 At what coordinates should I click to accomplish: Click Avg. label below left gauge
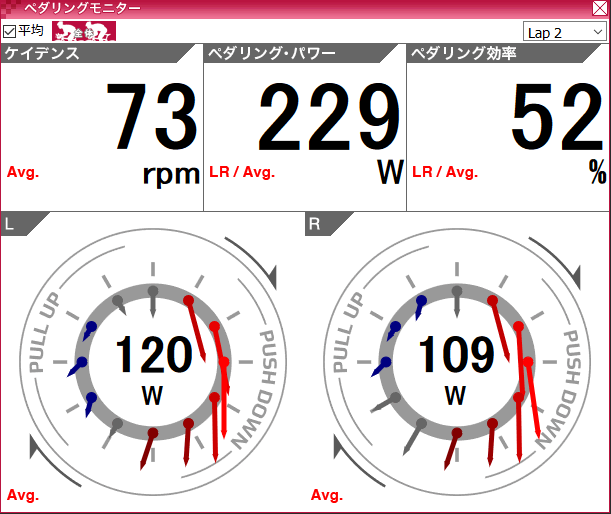pos(23,495)
